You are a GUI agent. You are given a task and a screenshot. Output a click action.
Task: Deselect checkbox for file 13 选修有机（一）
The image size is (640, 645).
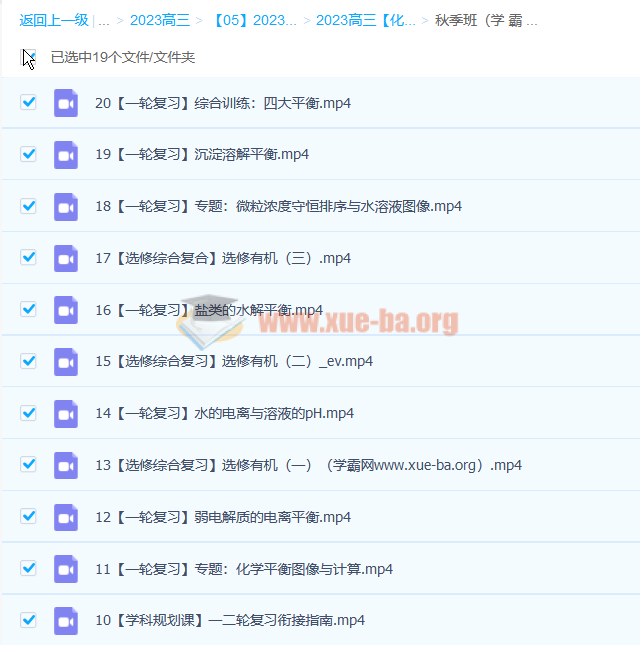tap(29, 464)
